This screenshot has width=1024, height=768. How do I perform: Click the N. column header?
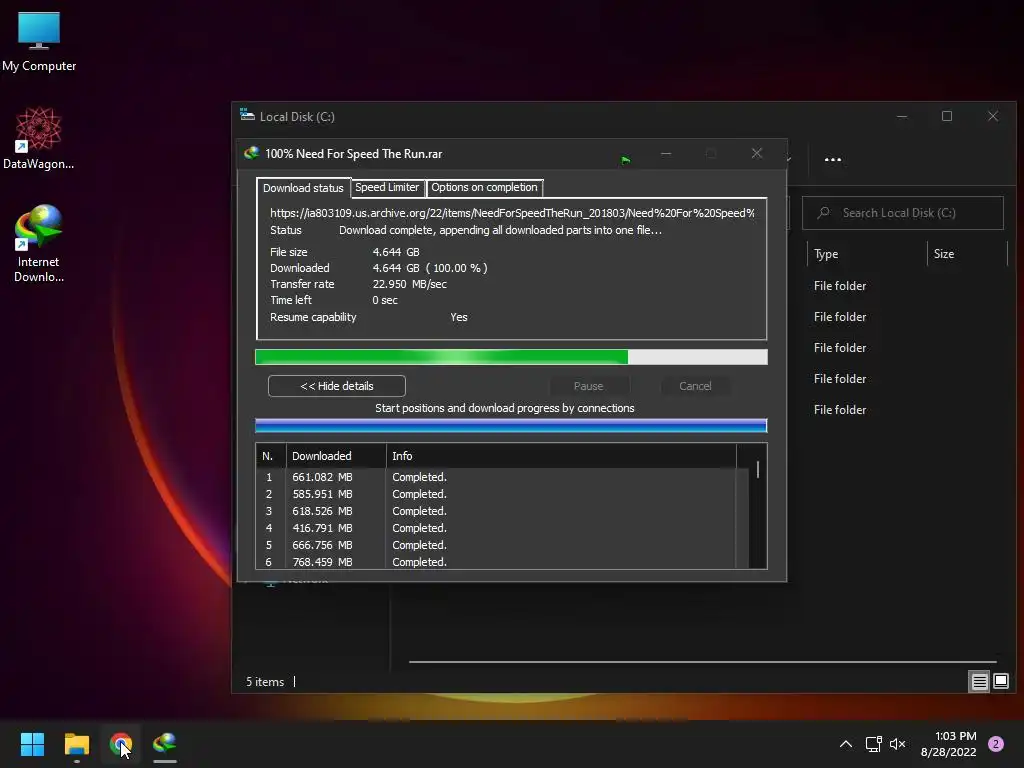click(x=270, y=456)
